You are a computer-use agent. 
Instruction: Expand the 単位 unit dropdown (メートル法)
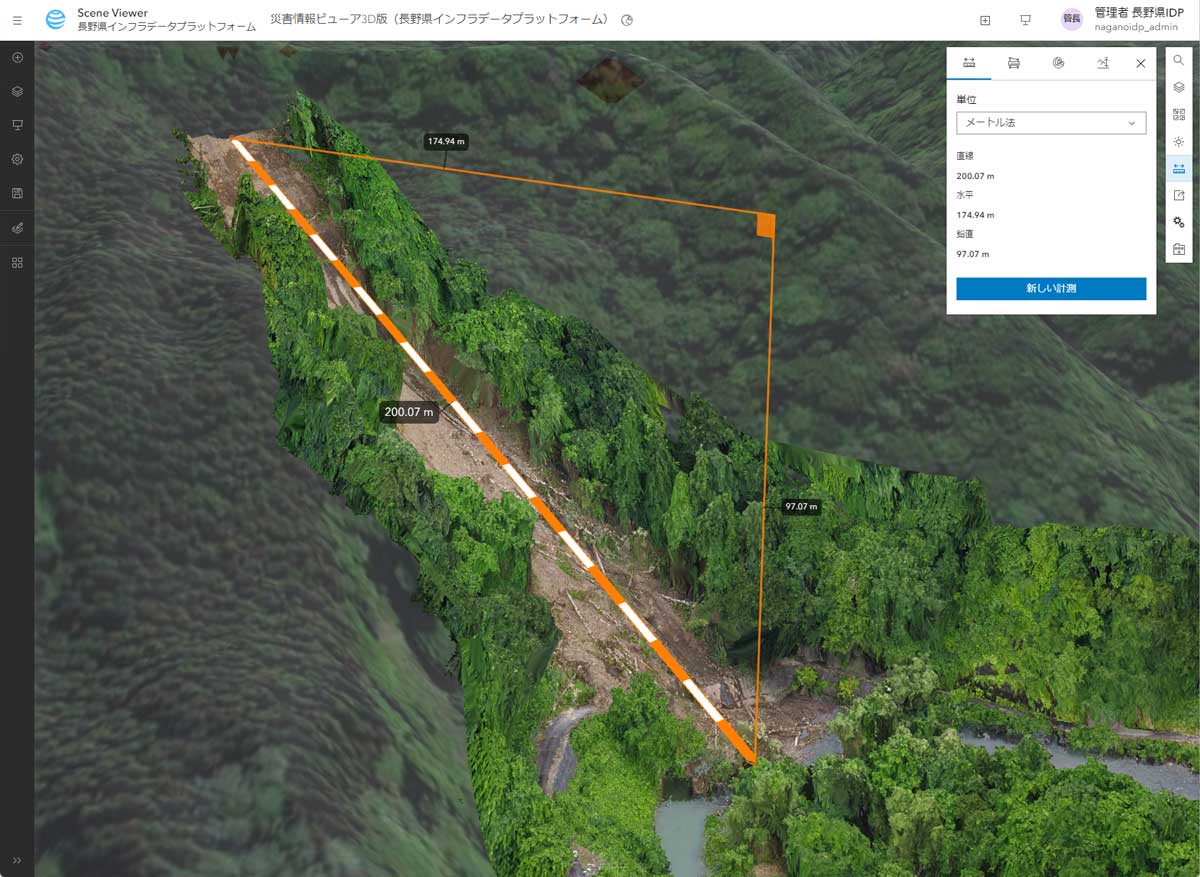point(1050,123)
